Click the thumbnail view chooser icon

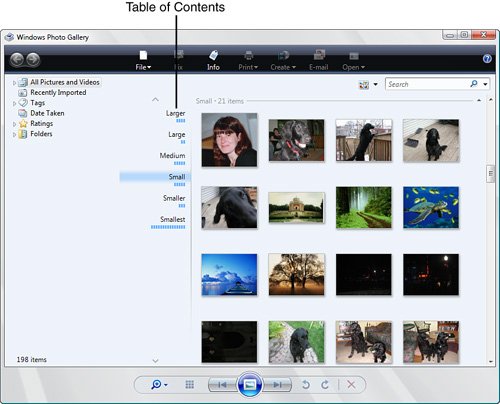[364, 85]
